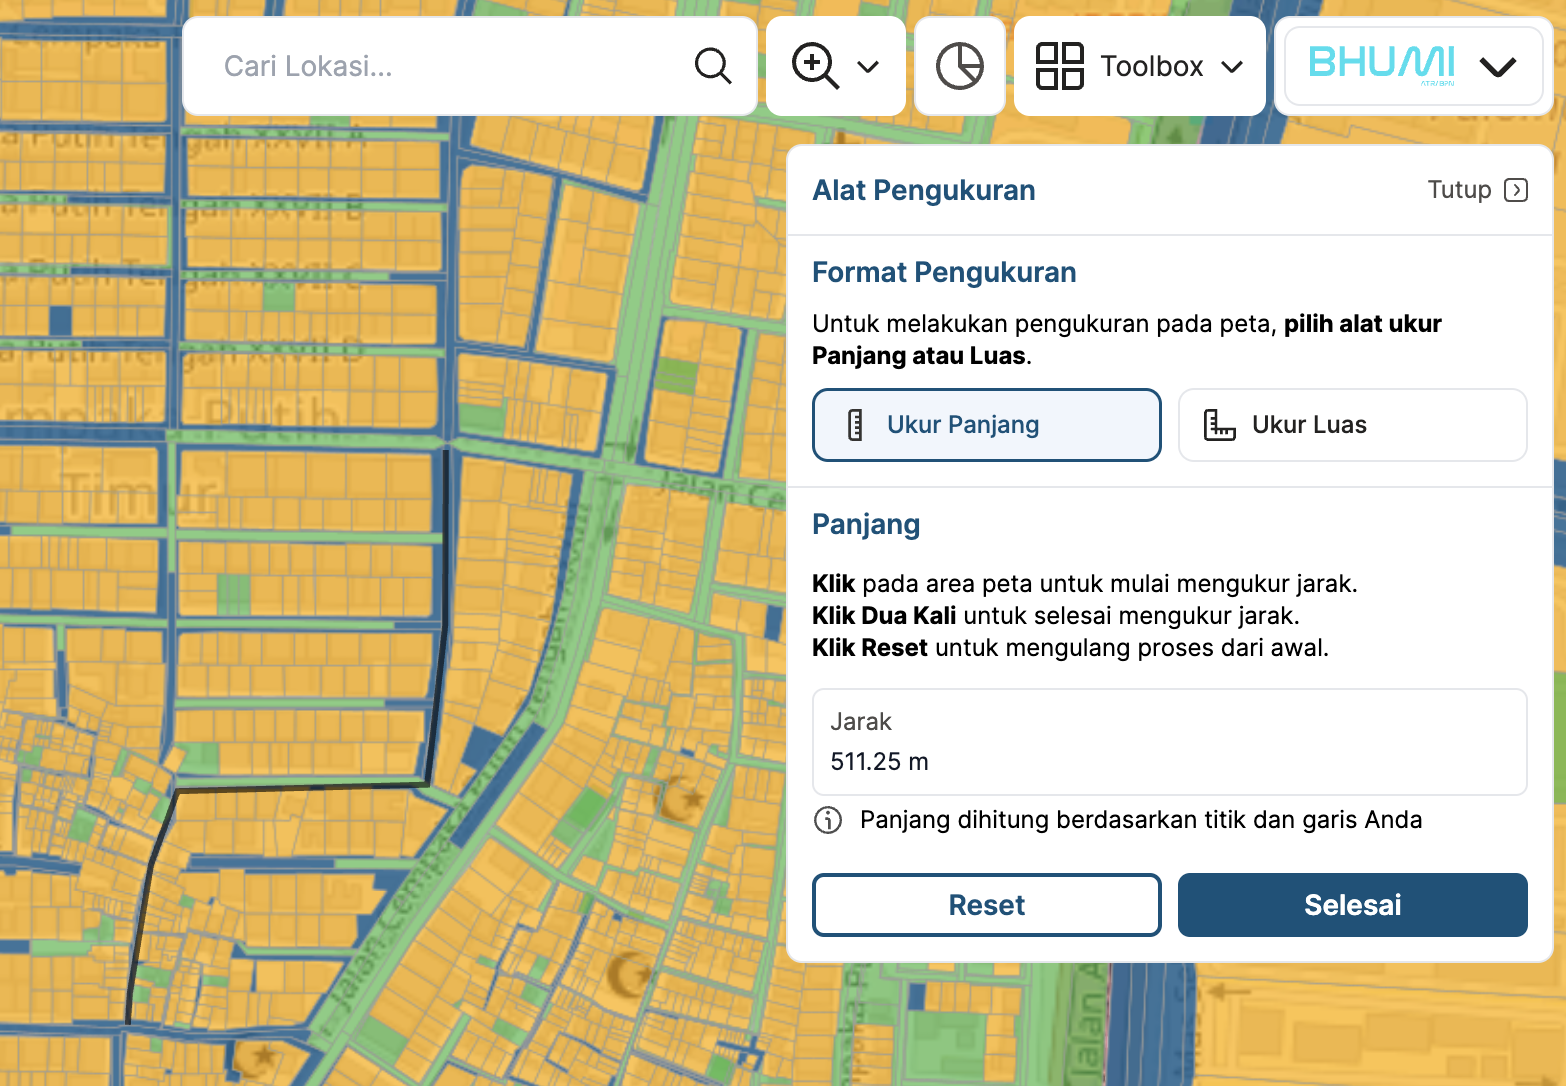This screenshot has width=1566, height=1086.
Task: Click the ruler icon in Ukur Panjang
Action: click(855, 425)
